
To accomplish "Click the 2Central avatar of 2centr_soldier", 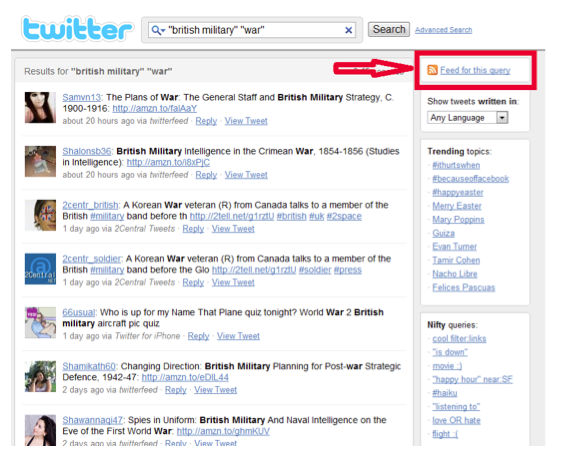I will (x=40, y=269).
